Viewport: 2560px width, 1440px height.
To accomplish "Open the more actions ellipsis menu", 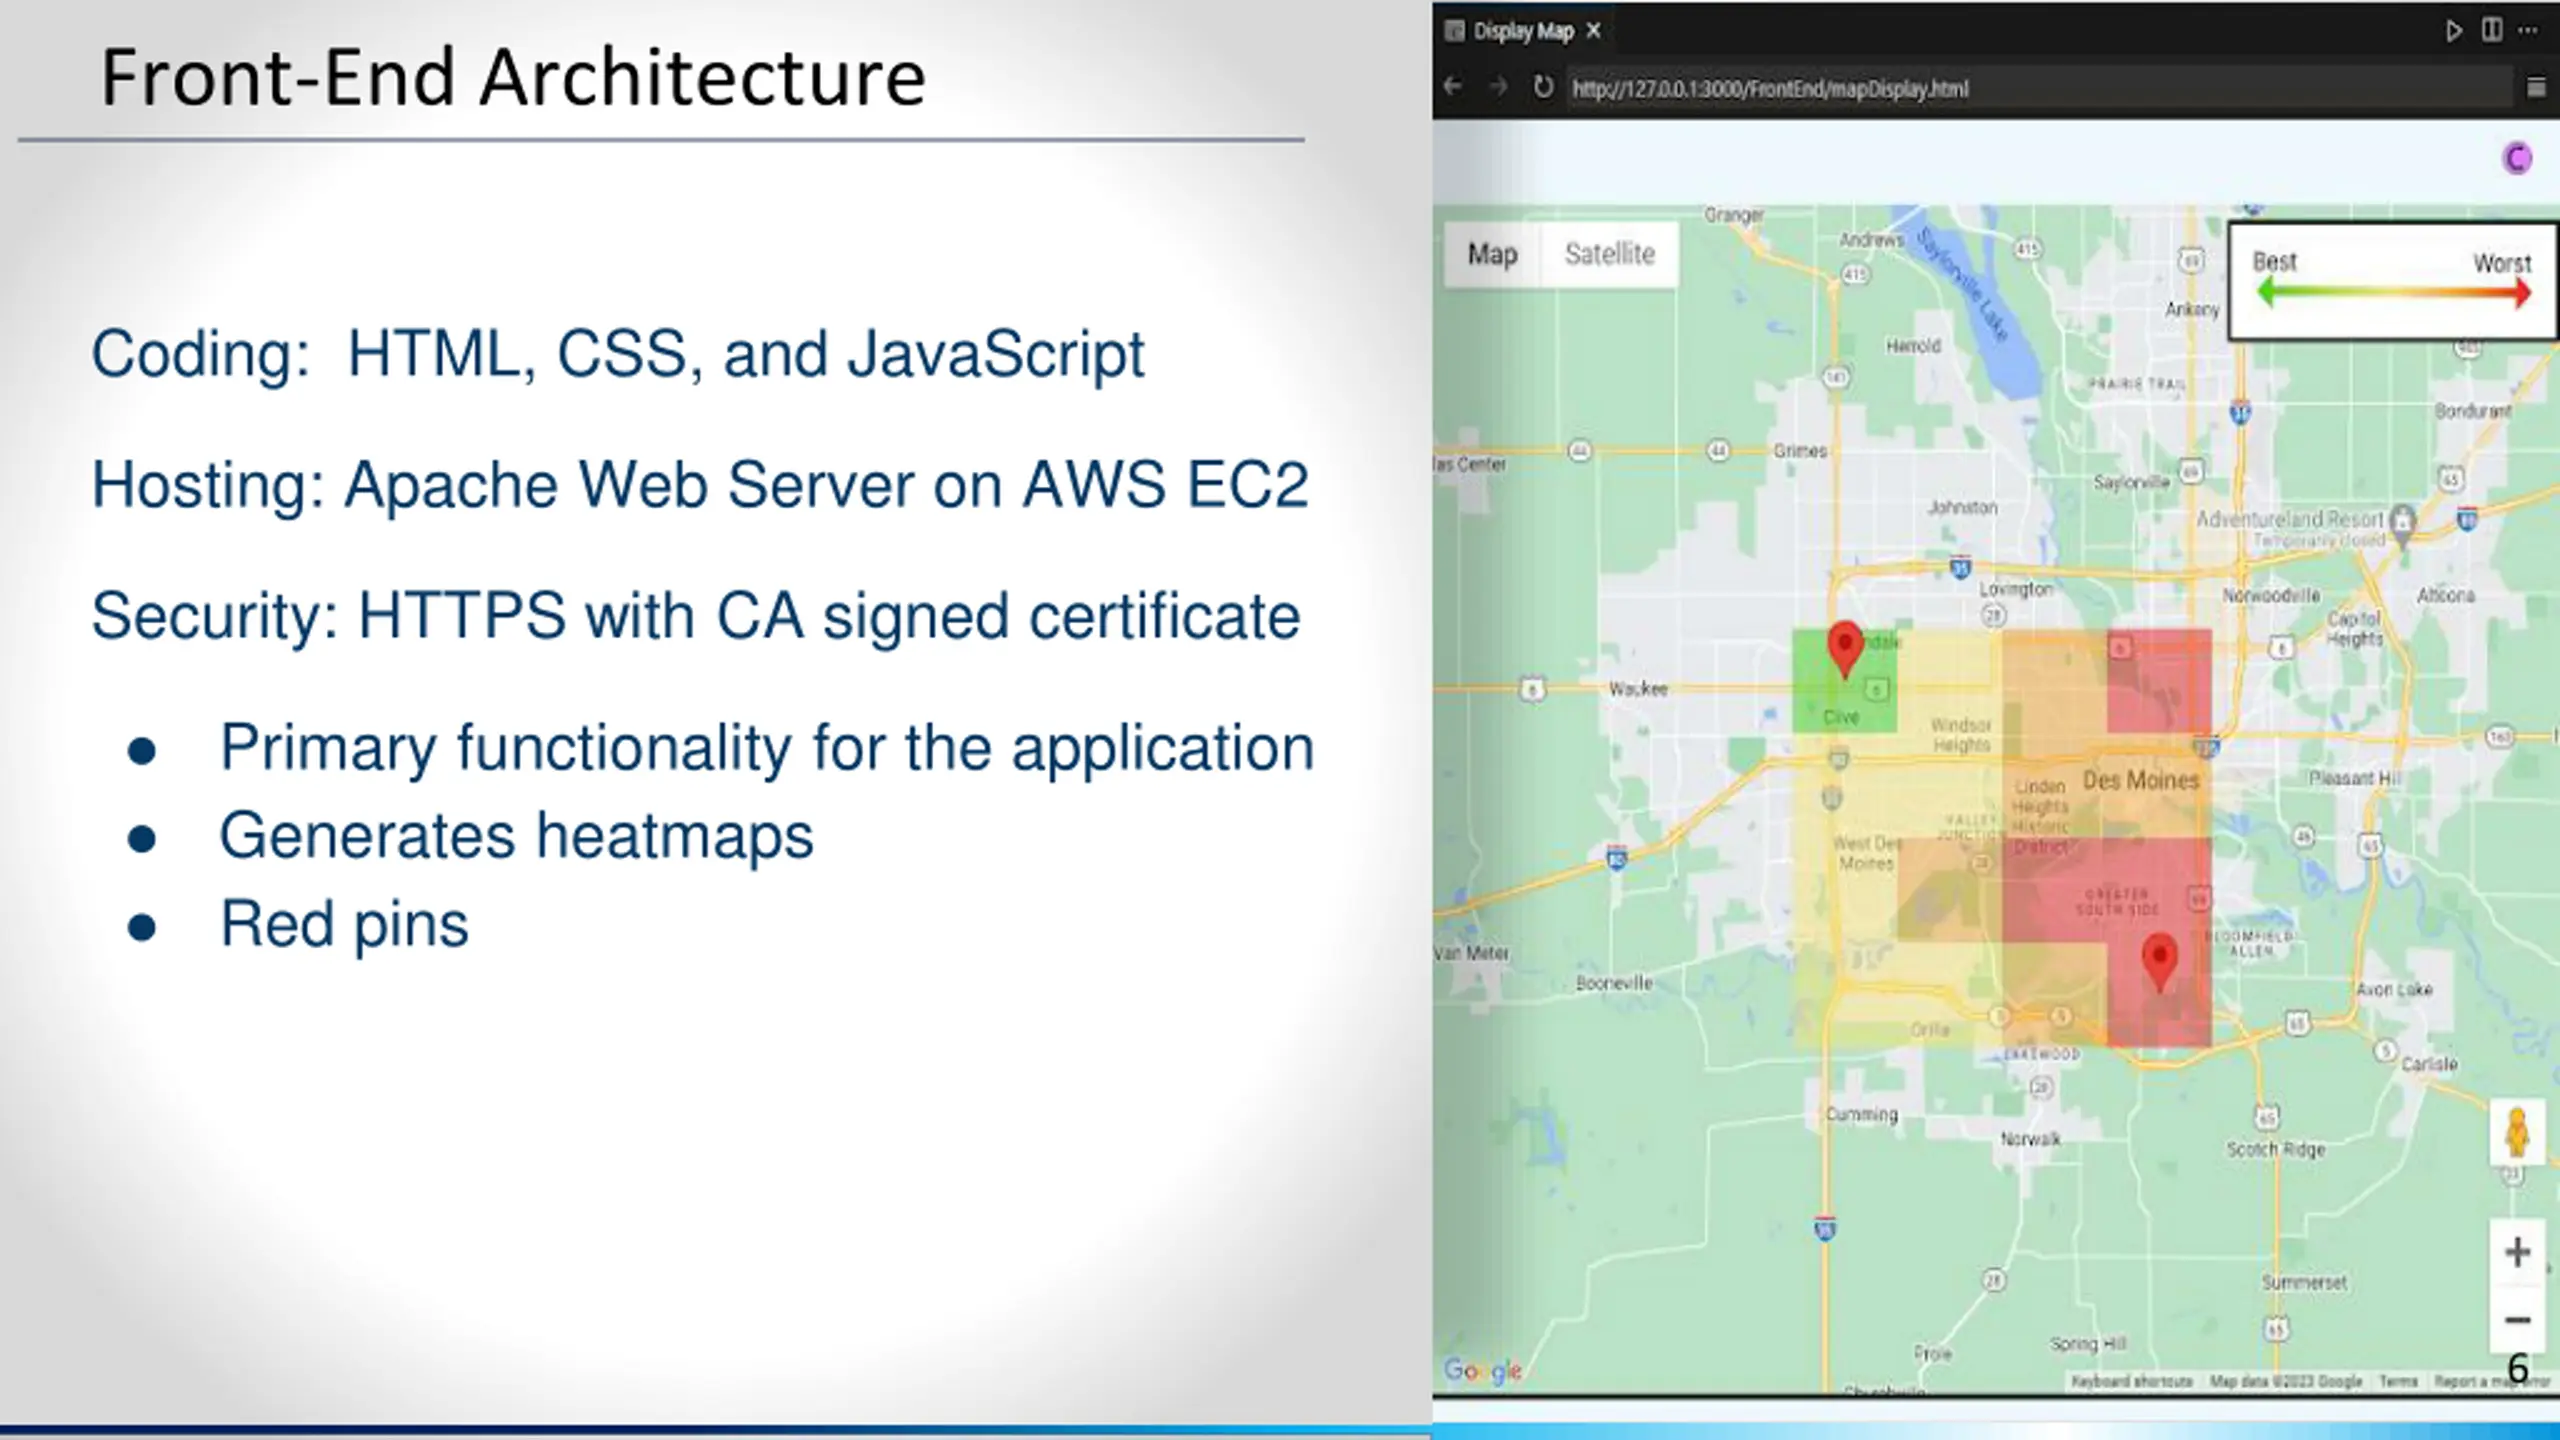I will tap(2528, 31).
